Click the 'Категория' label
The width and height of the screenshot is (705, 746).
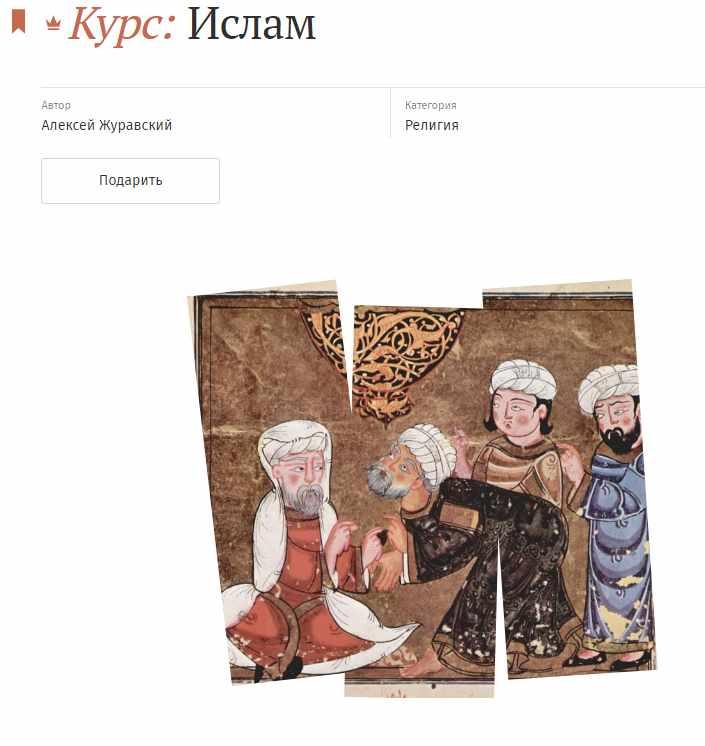pyautogui.click(x=431, y=105)
